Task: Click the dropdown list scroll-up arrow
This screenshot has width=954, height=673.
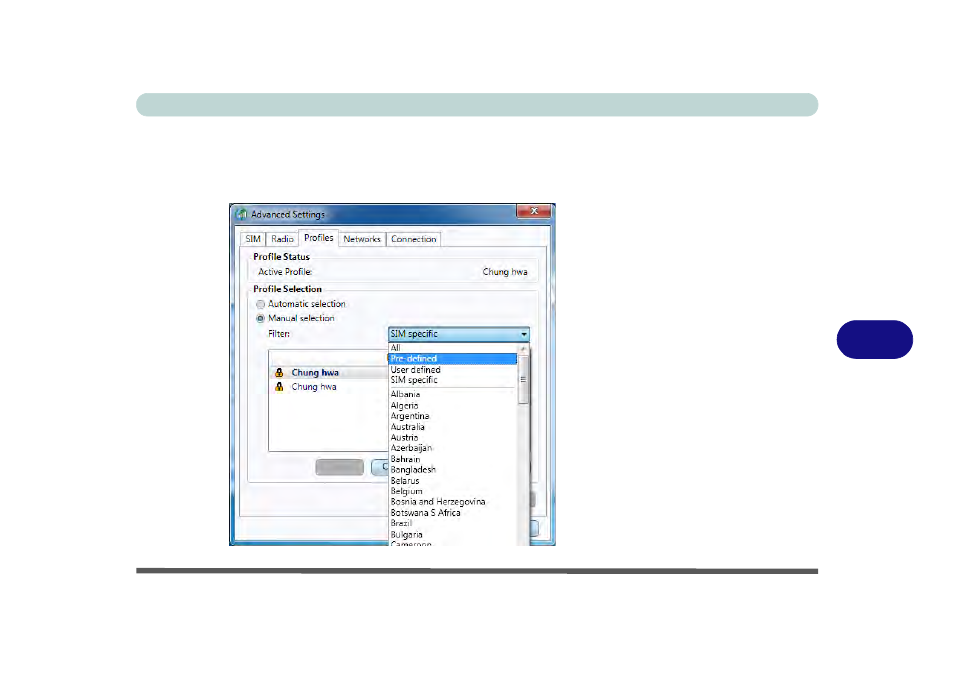Action: [523, 349]
